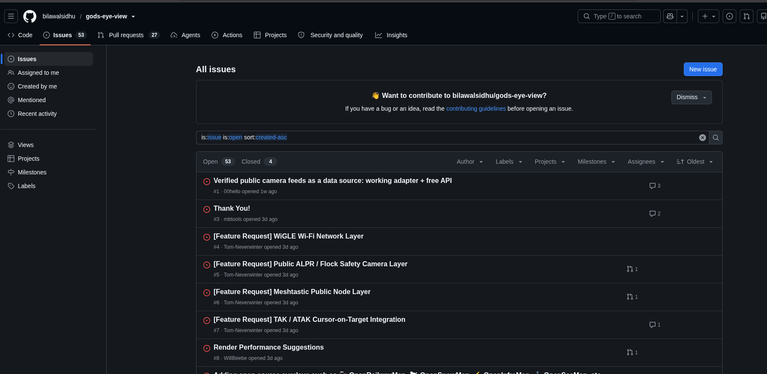View your pull requests from header icon
Screen dimensions: 767x374
[746, 16]
